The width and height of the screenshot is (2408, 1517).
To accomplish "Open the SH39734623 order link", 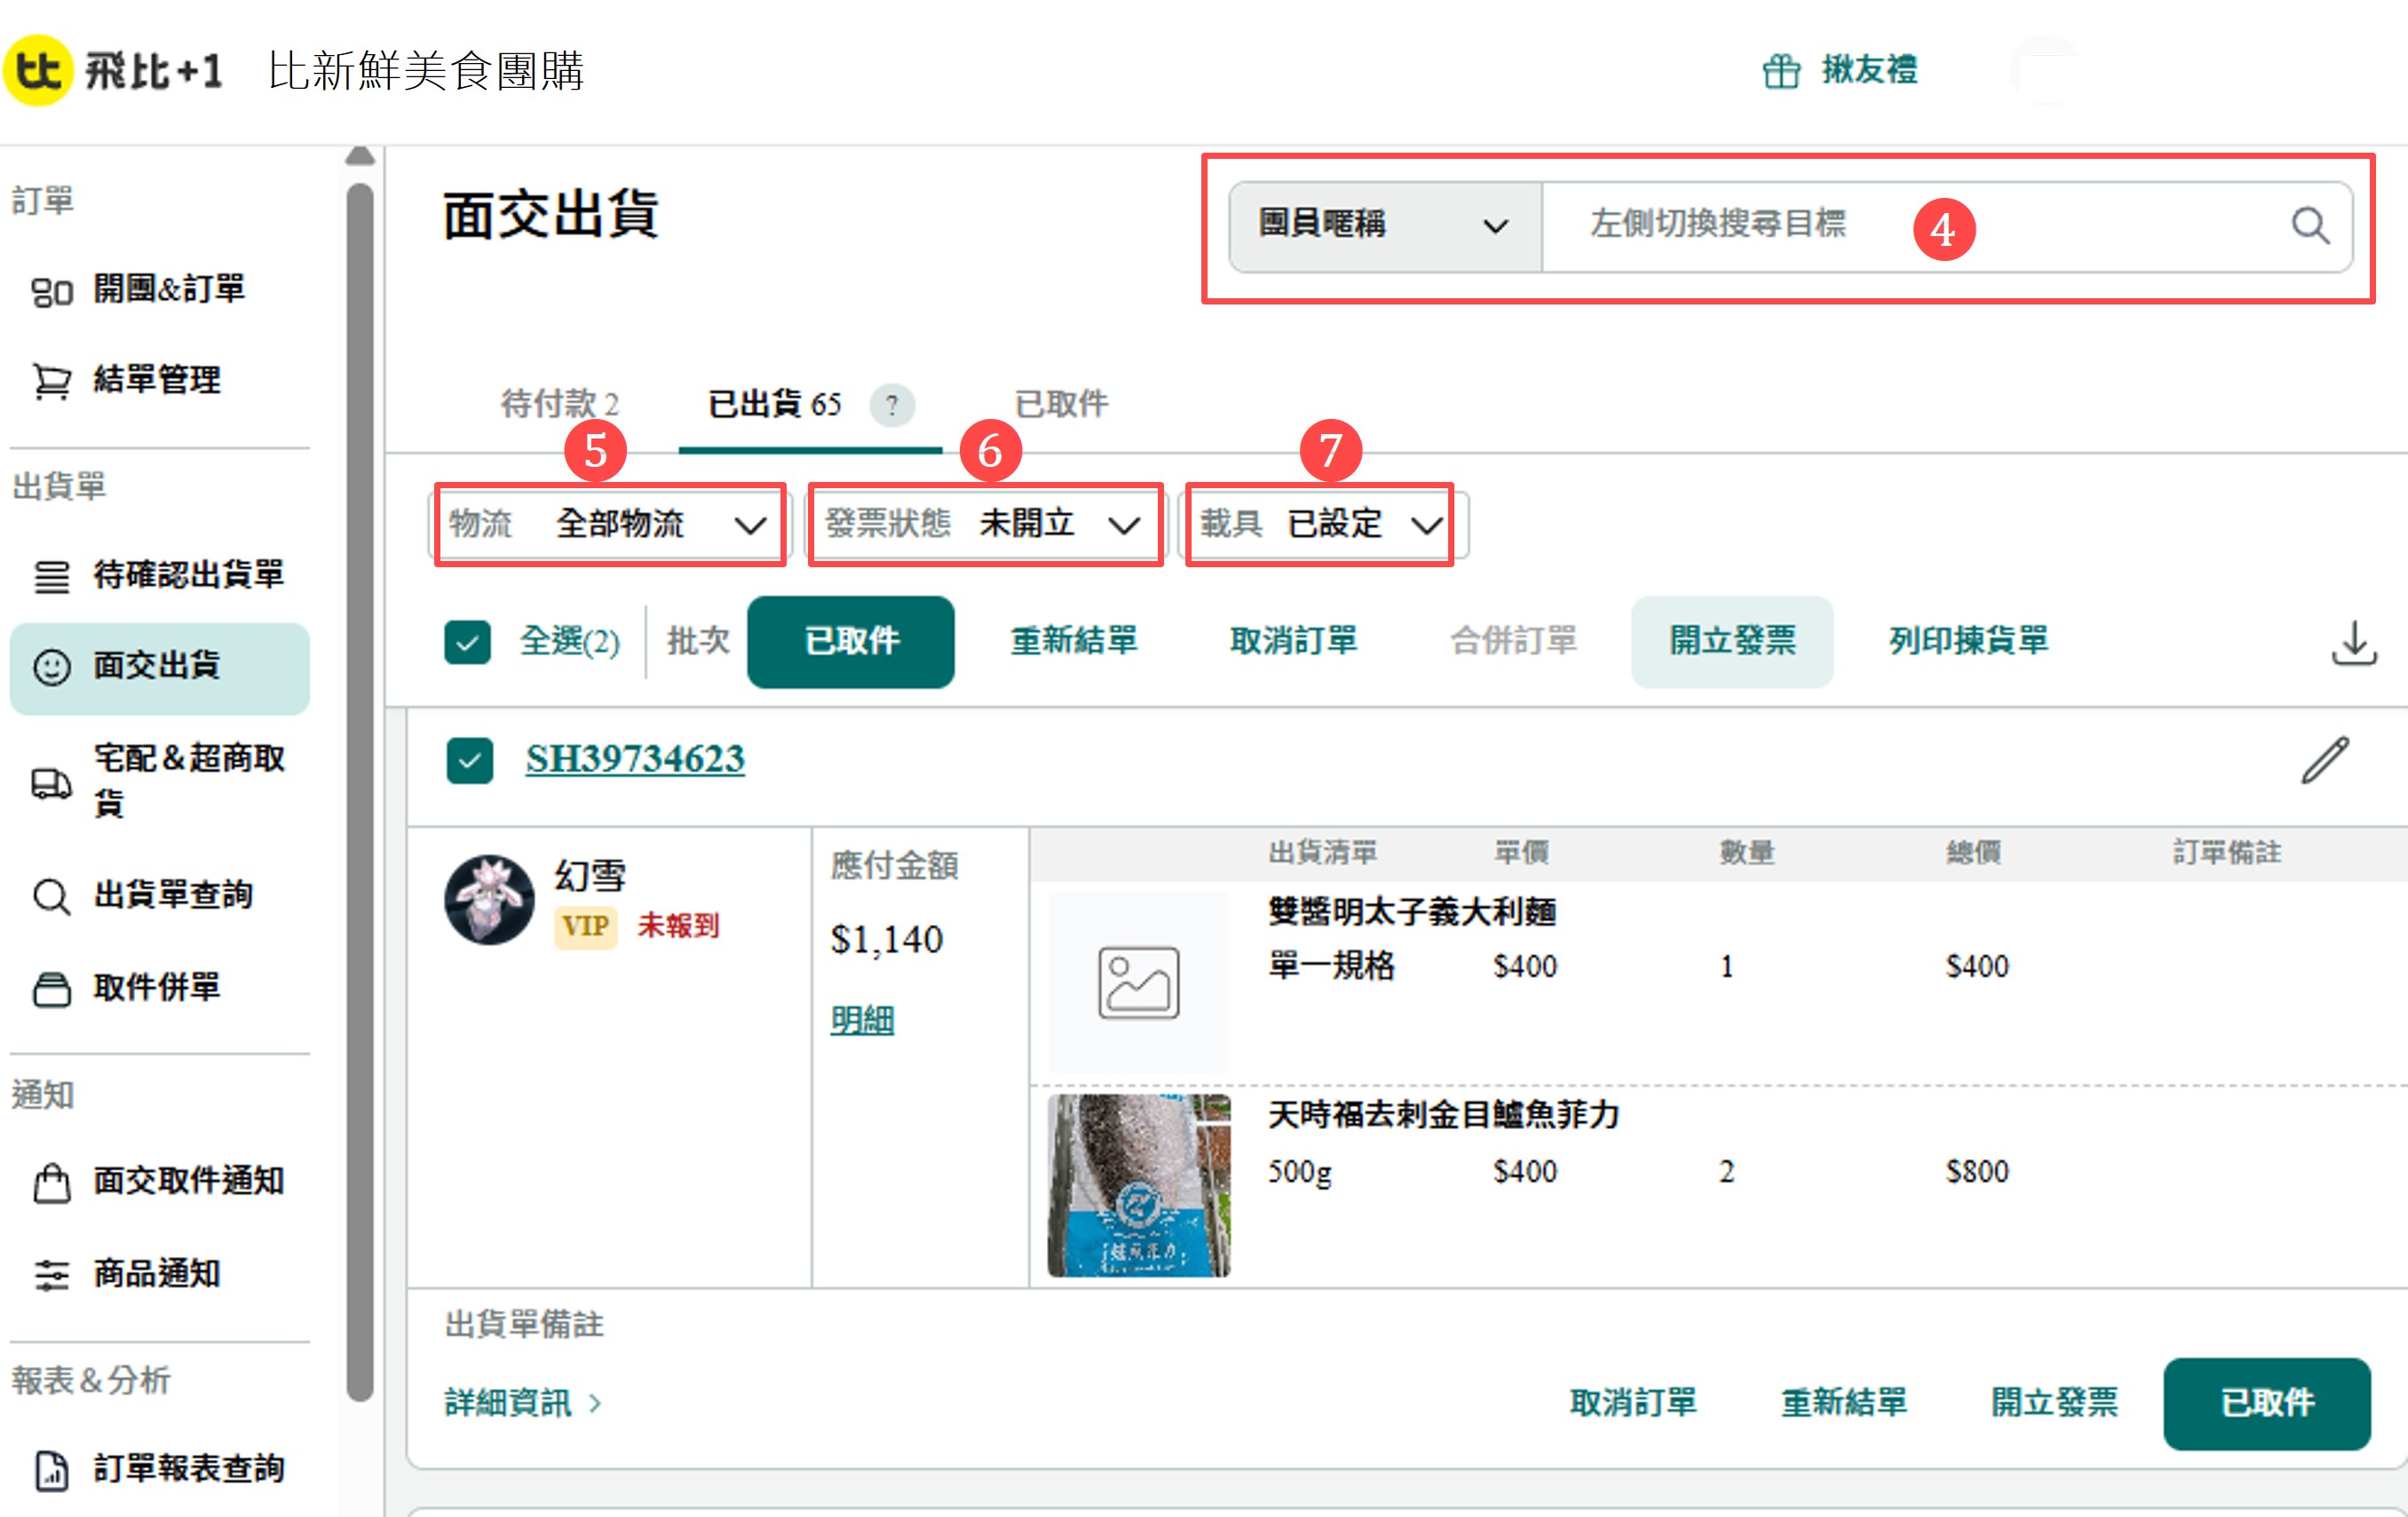I will click(635, 759).
